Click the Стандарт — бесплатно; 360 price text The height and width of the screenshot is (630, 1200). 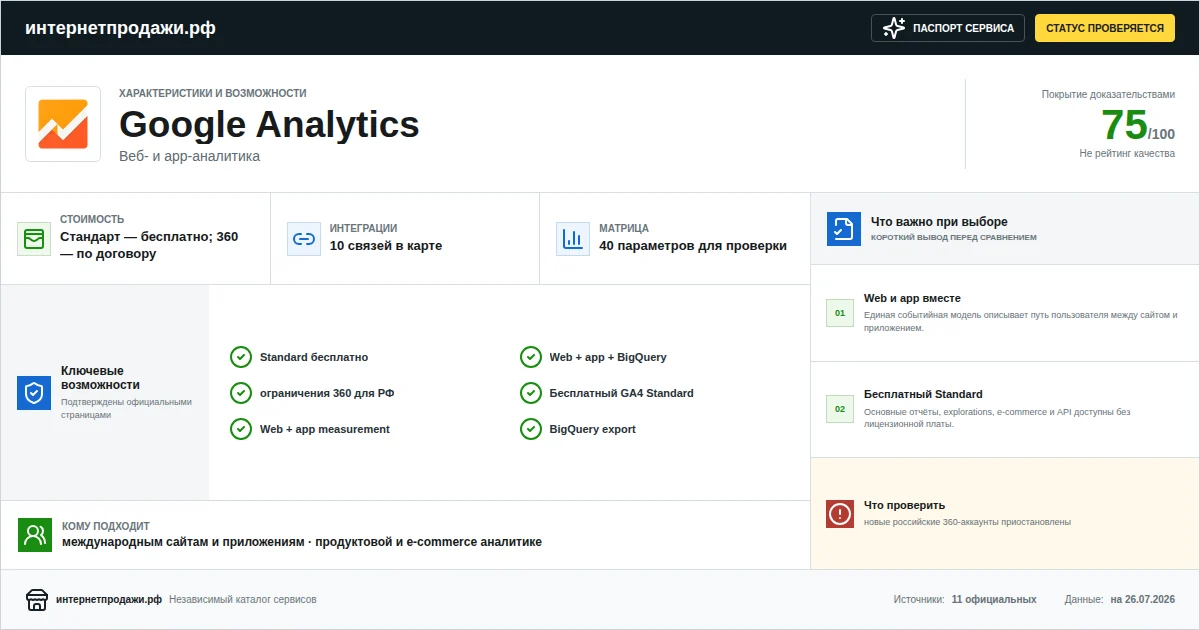149,245
